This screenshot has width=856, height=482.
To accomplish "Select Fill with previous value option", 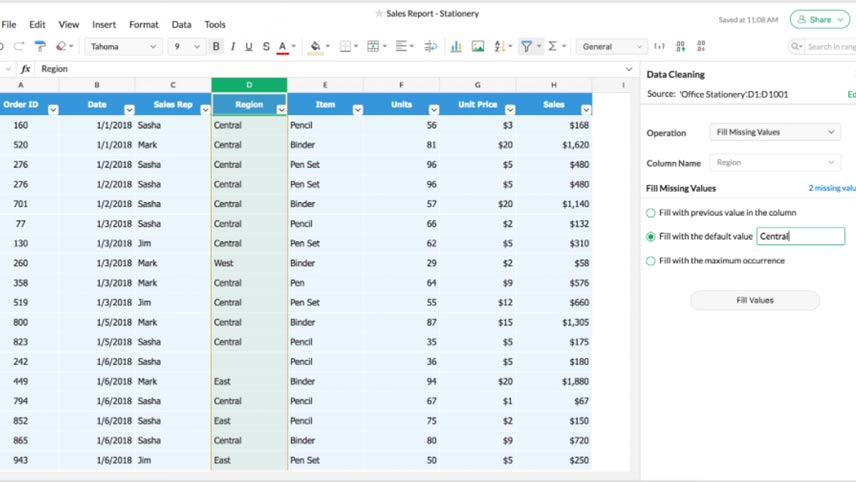I will tap(650, 213).
